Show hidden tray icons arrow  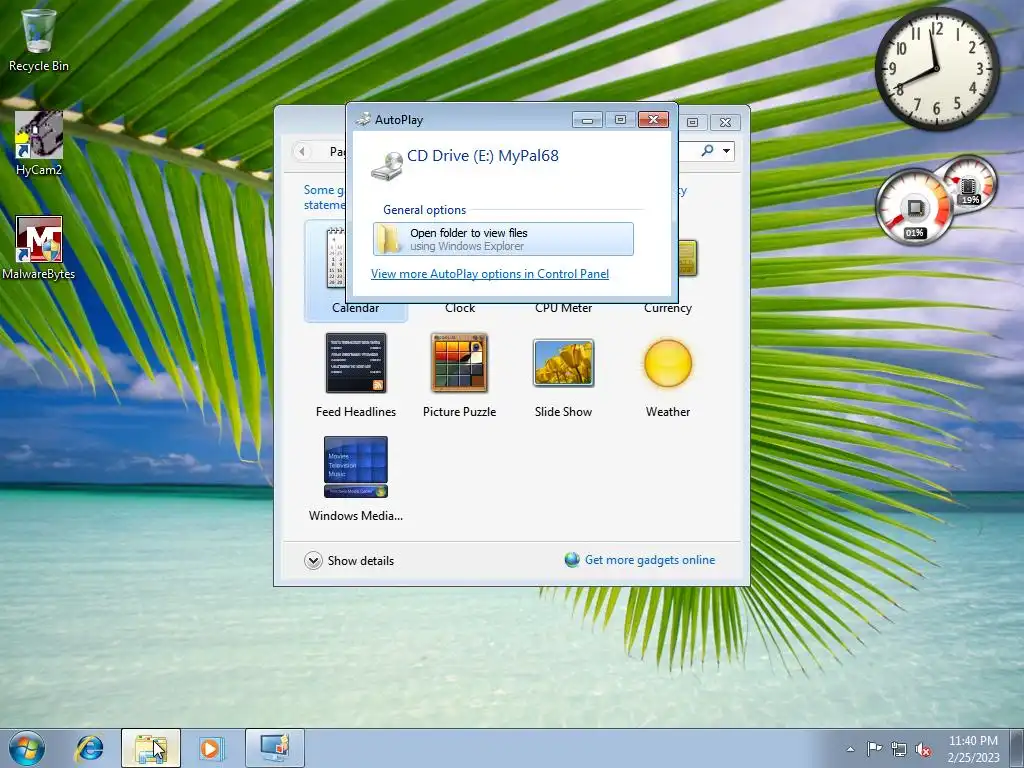point(850,749)
